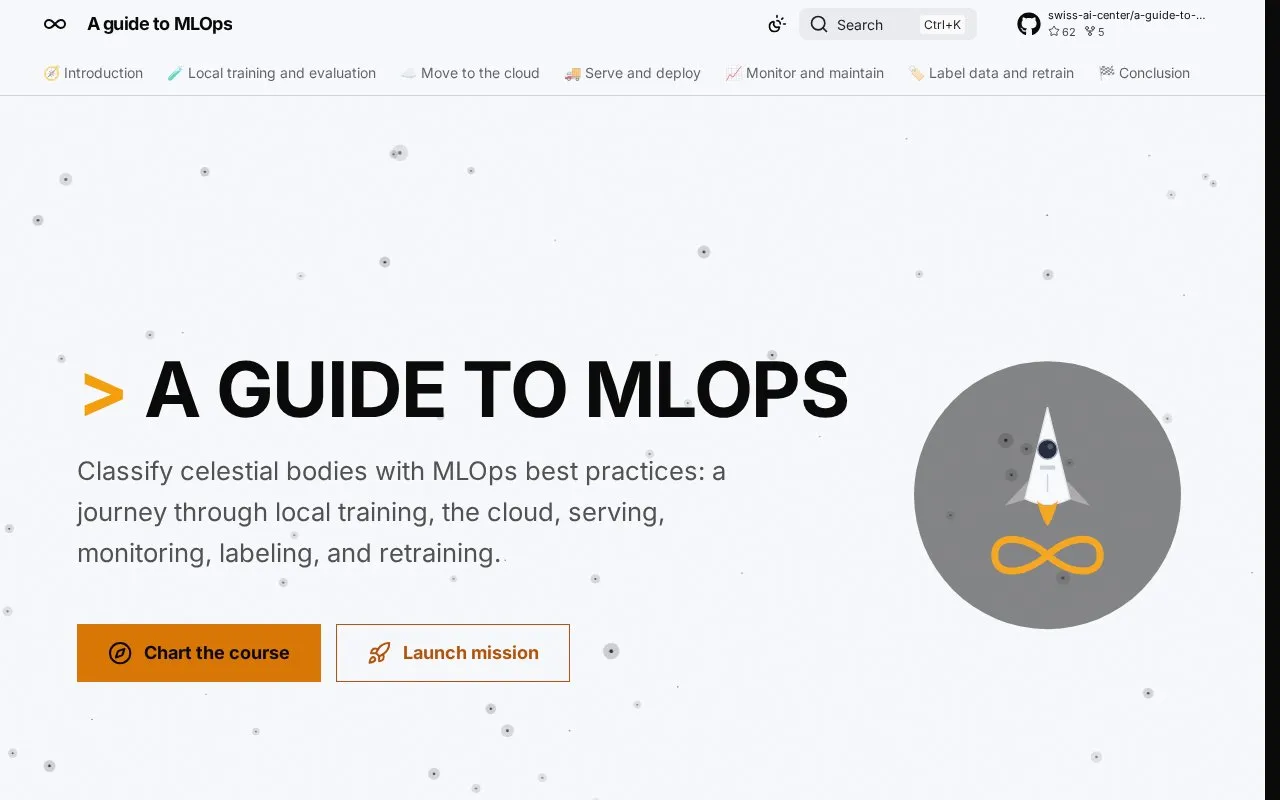
Task: Click compass emoji beside Introduction
Action: coord(51,73)
